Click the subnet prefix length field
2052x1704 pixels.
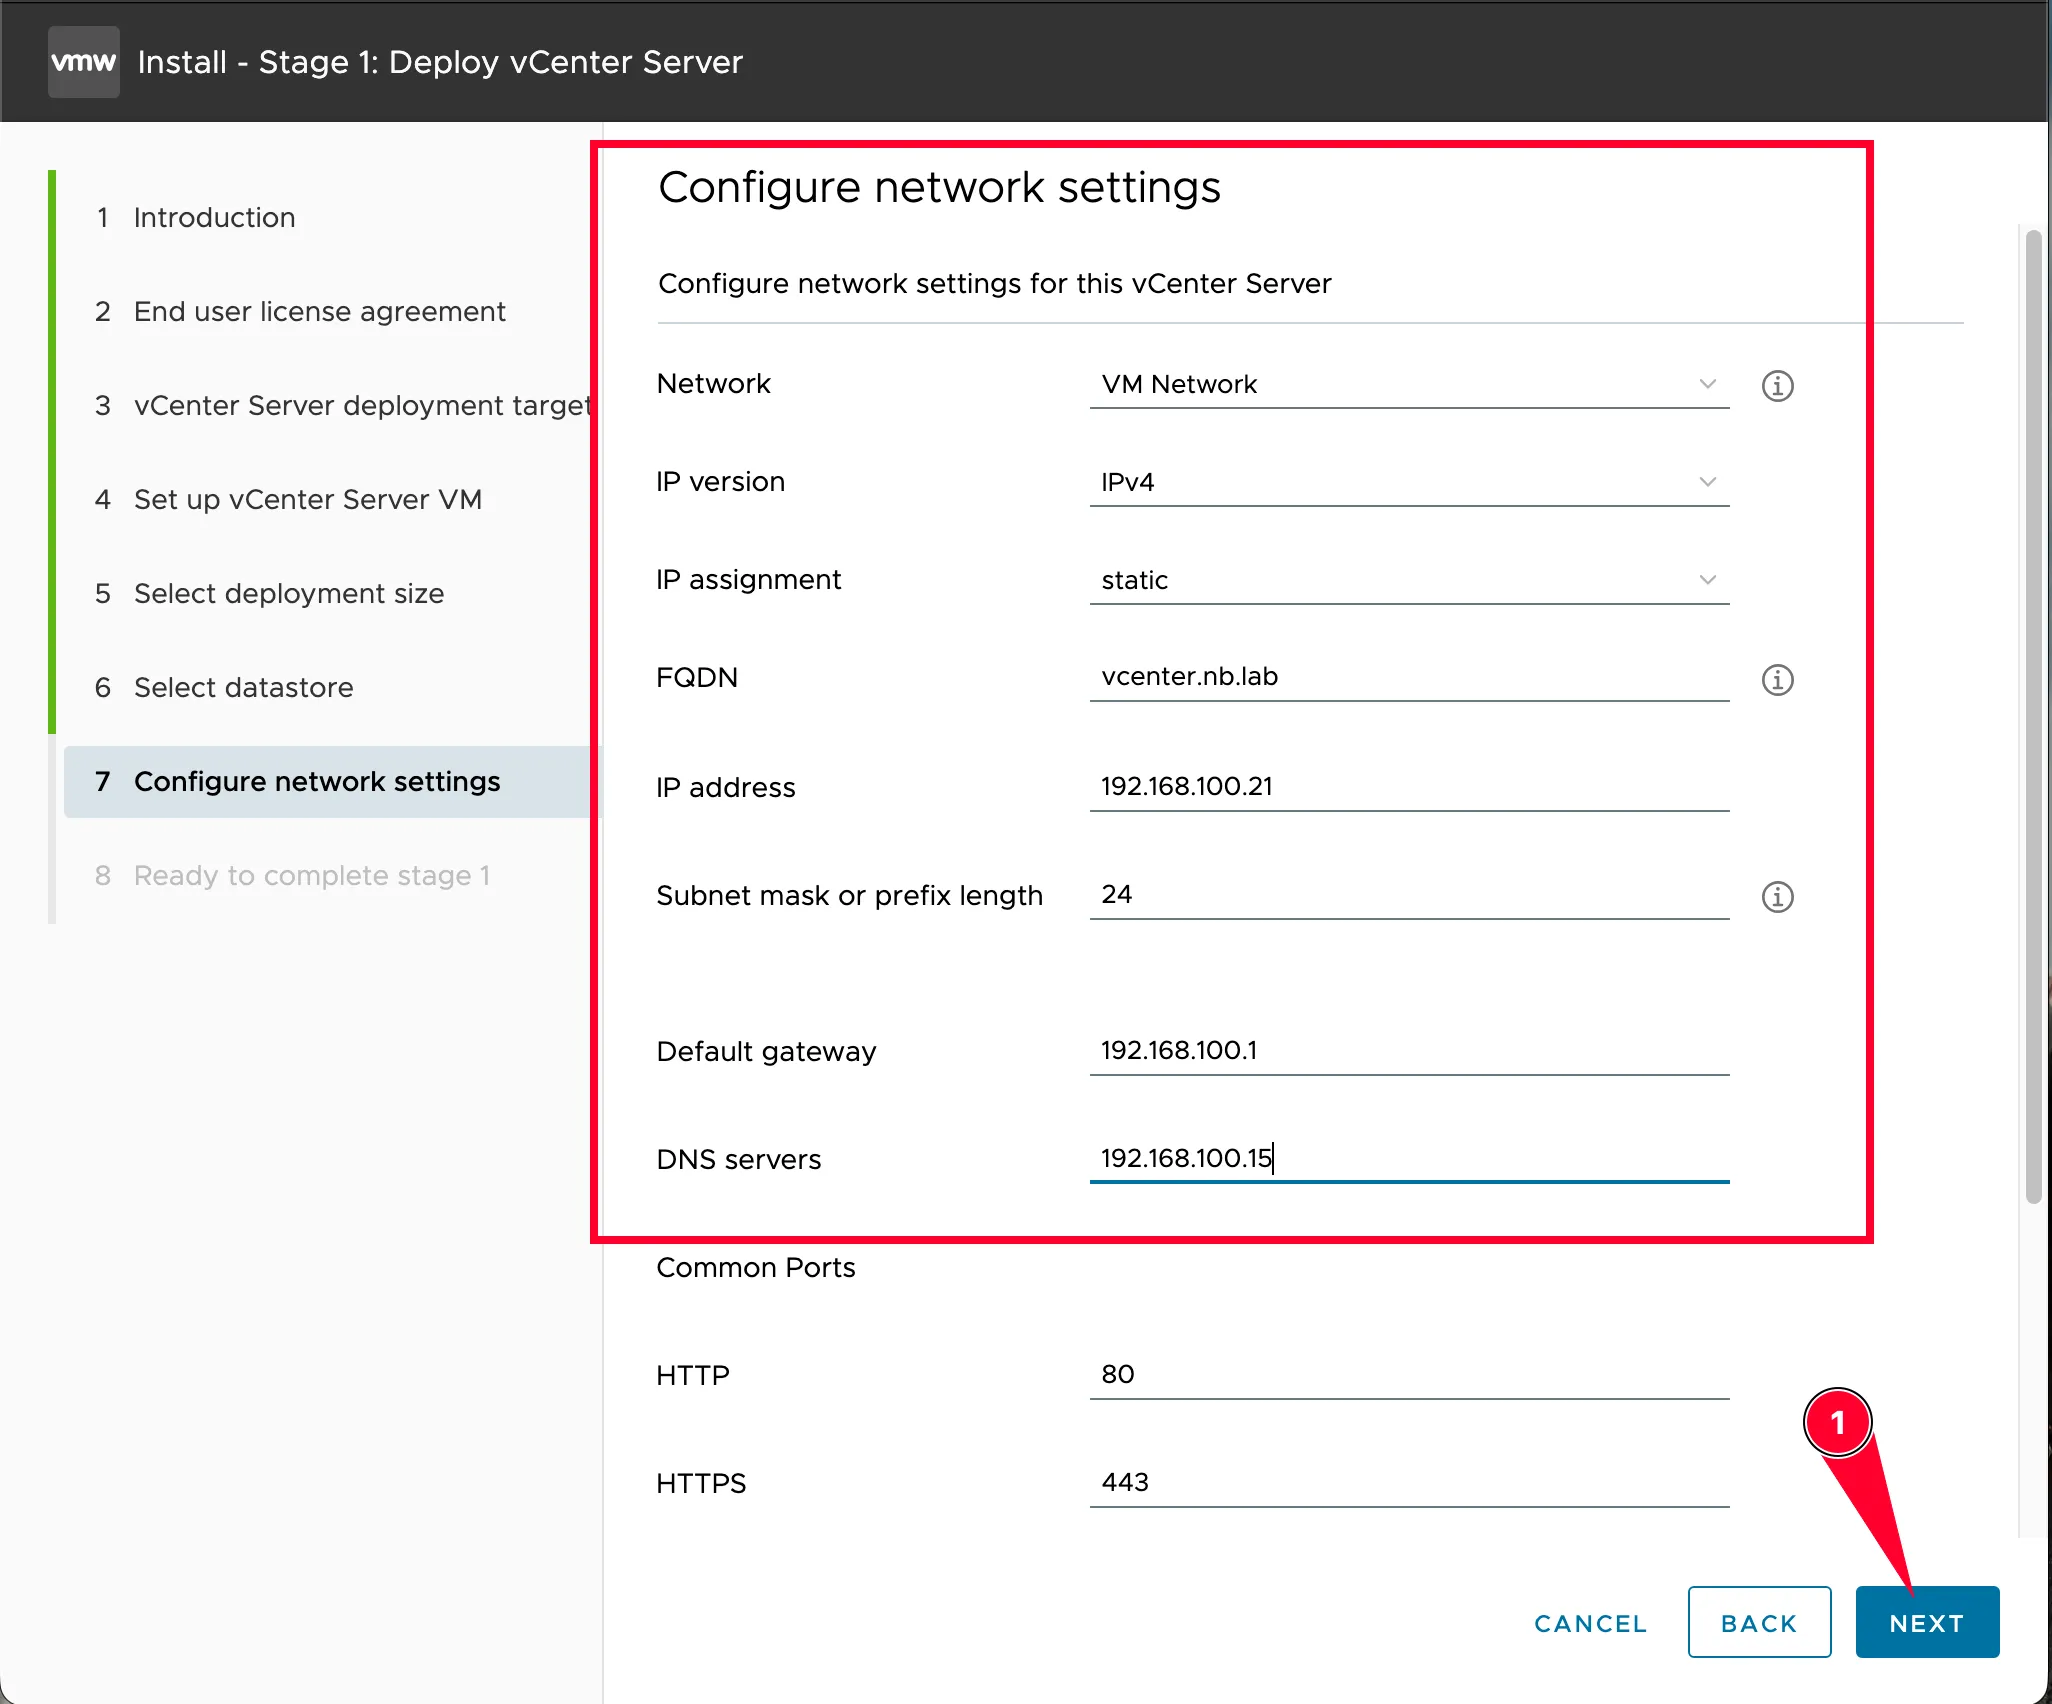coord(1409,895)
